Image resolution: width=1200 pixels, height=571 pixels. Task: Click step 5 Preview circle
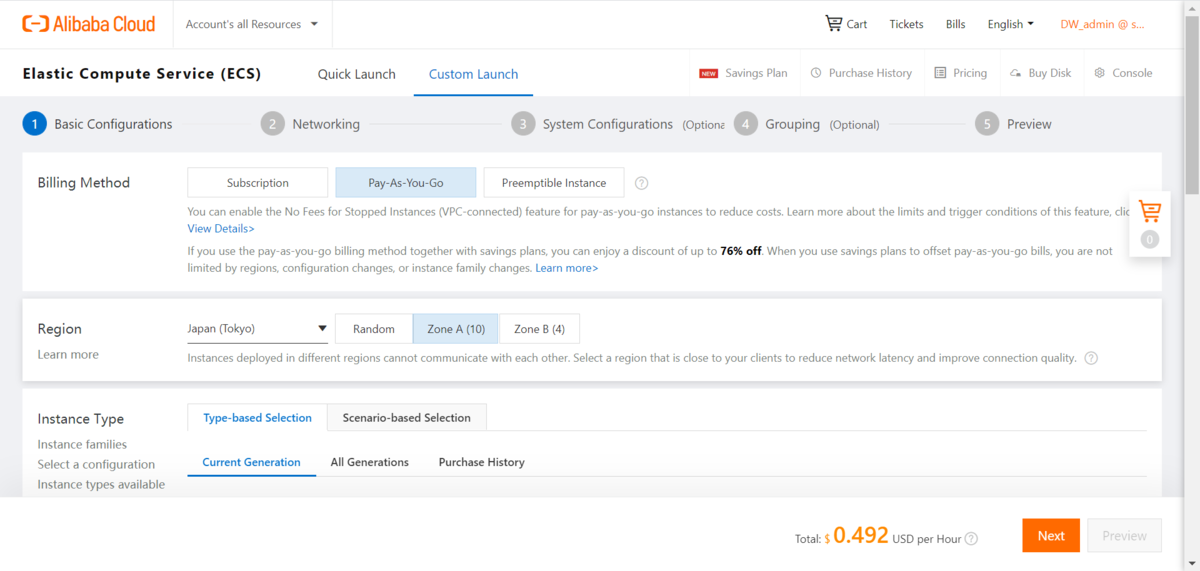point(987,124)
